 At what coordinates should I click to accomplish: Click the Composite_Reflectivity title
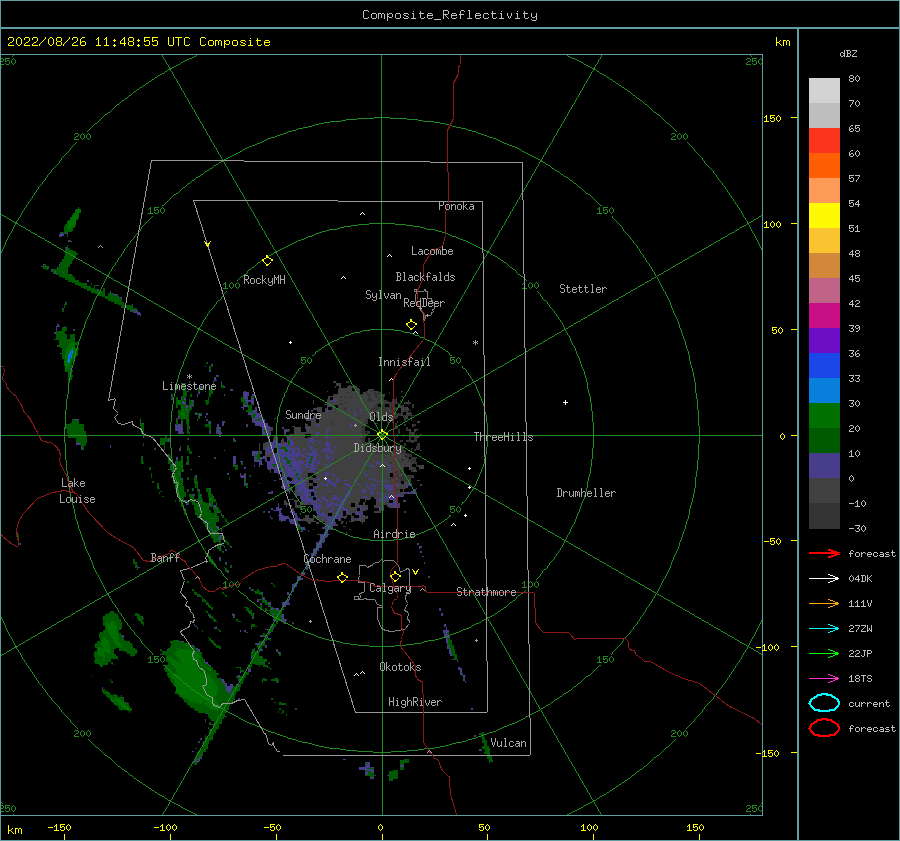click(450, 15)
